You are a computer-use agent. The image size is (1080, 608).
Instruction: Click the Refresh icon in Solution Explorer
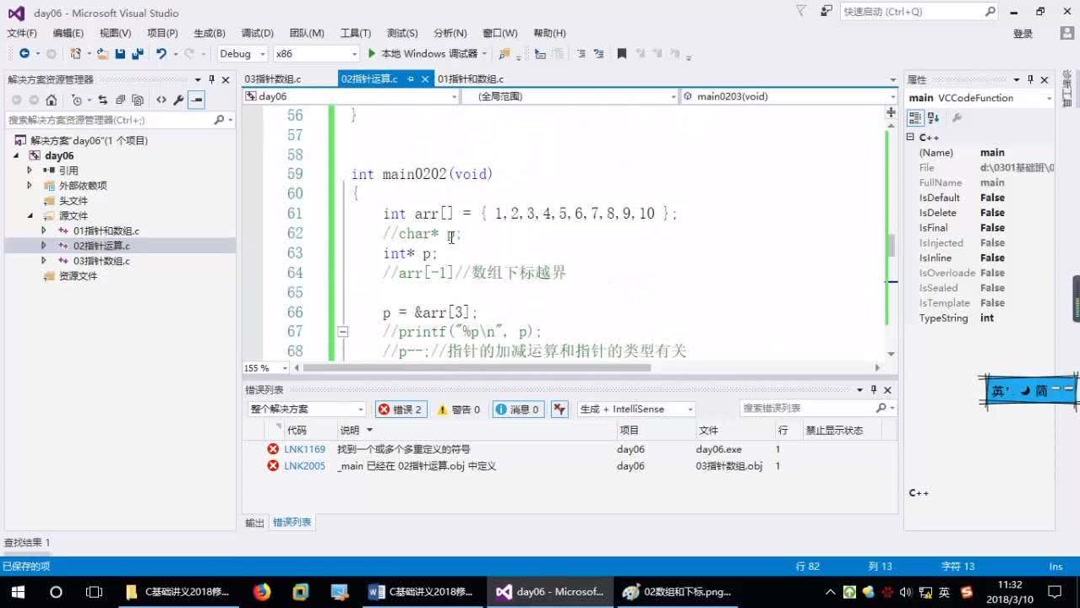pyautogui.click(x=103, y=100)
